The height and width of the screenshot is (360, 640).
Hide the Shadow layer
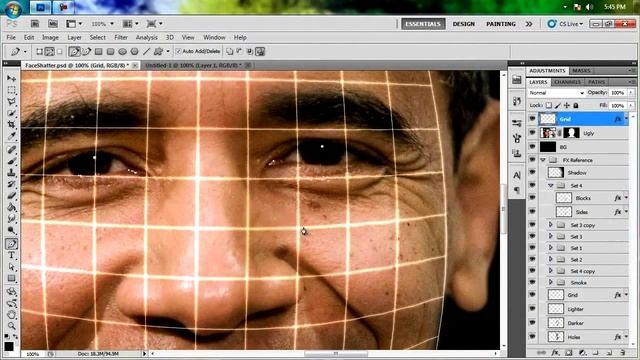pos(532,173)
